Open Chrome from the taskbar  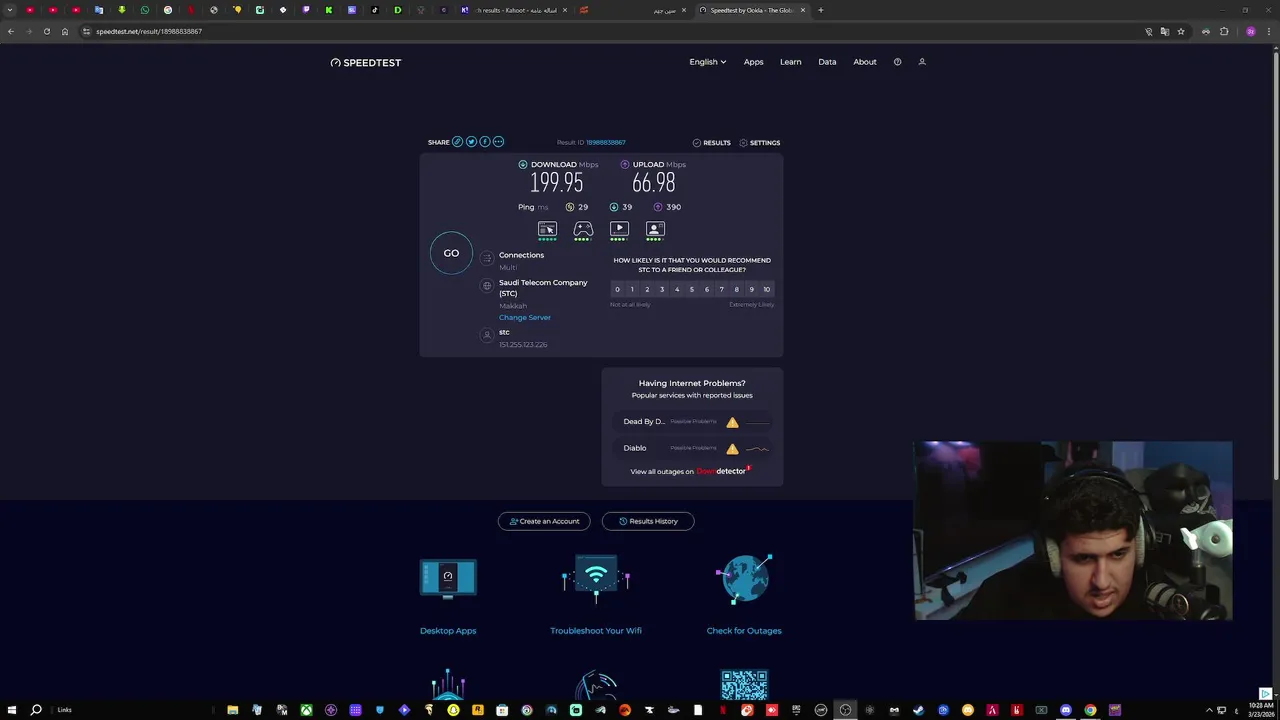tap(1090, 710)
